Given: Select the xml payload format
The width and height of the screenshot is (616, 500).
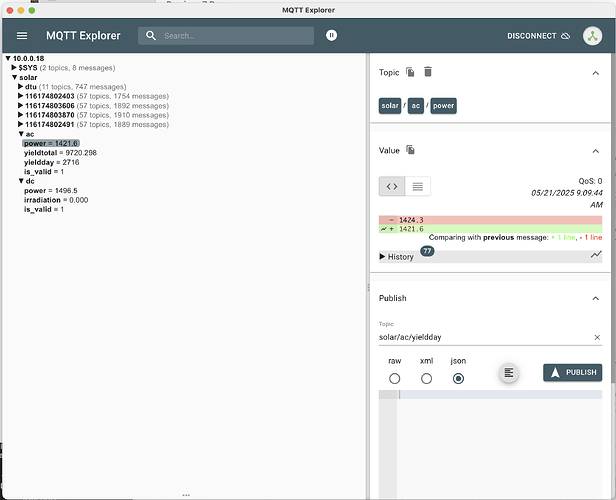Looking at the screenshot, I should click(426, 379).
